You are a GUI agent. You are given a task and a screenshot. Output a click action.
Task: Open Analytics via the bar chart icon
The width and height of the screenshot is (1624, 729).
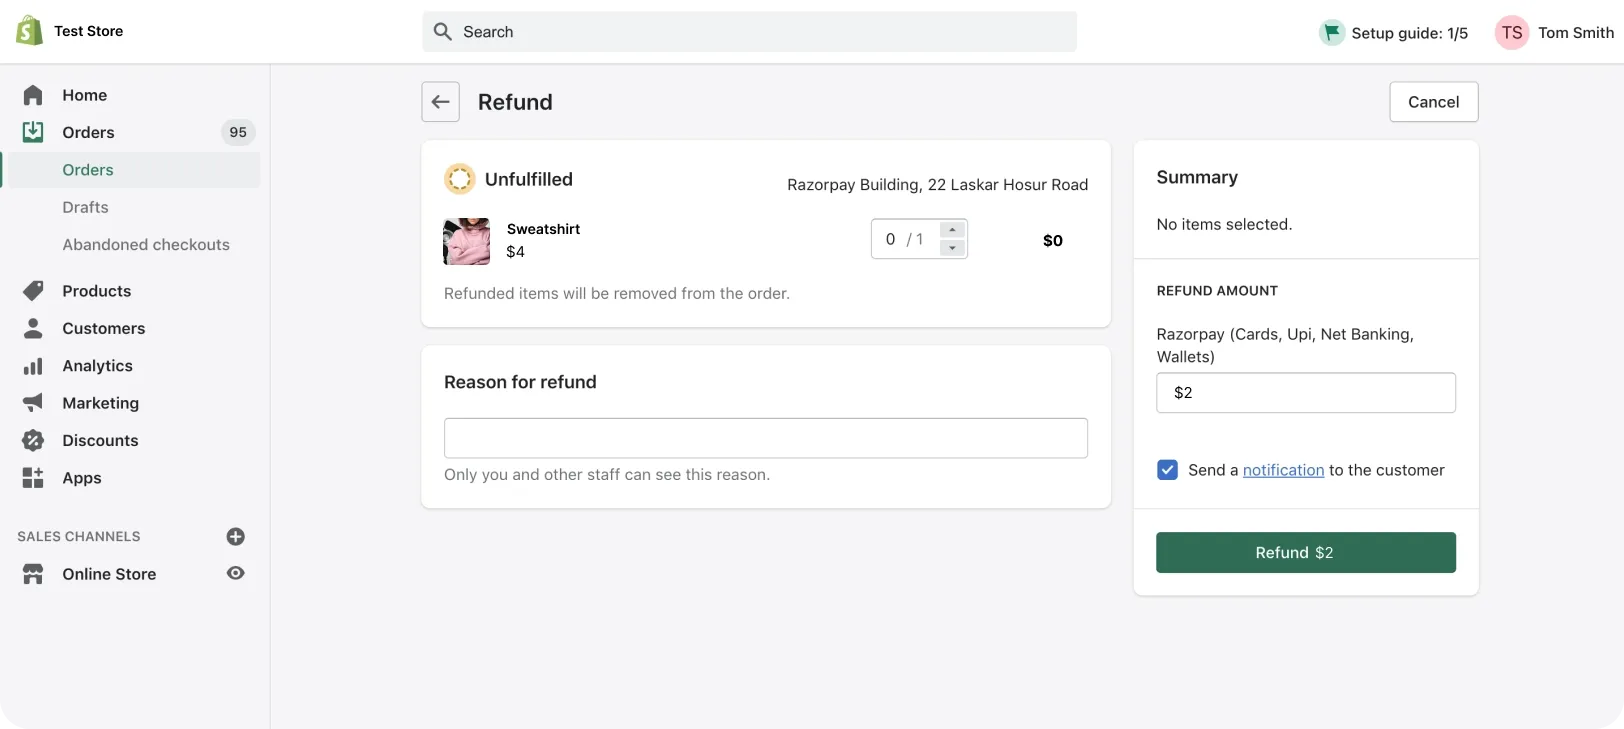point(33,366)
